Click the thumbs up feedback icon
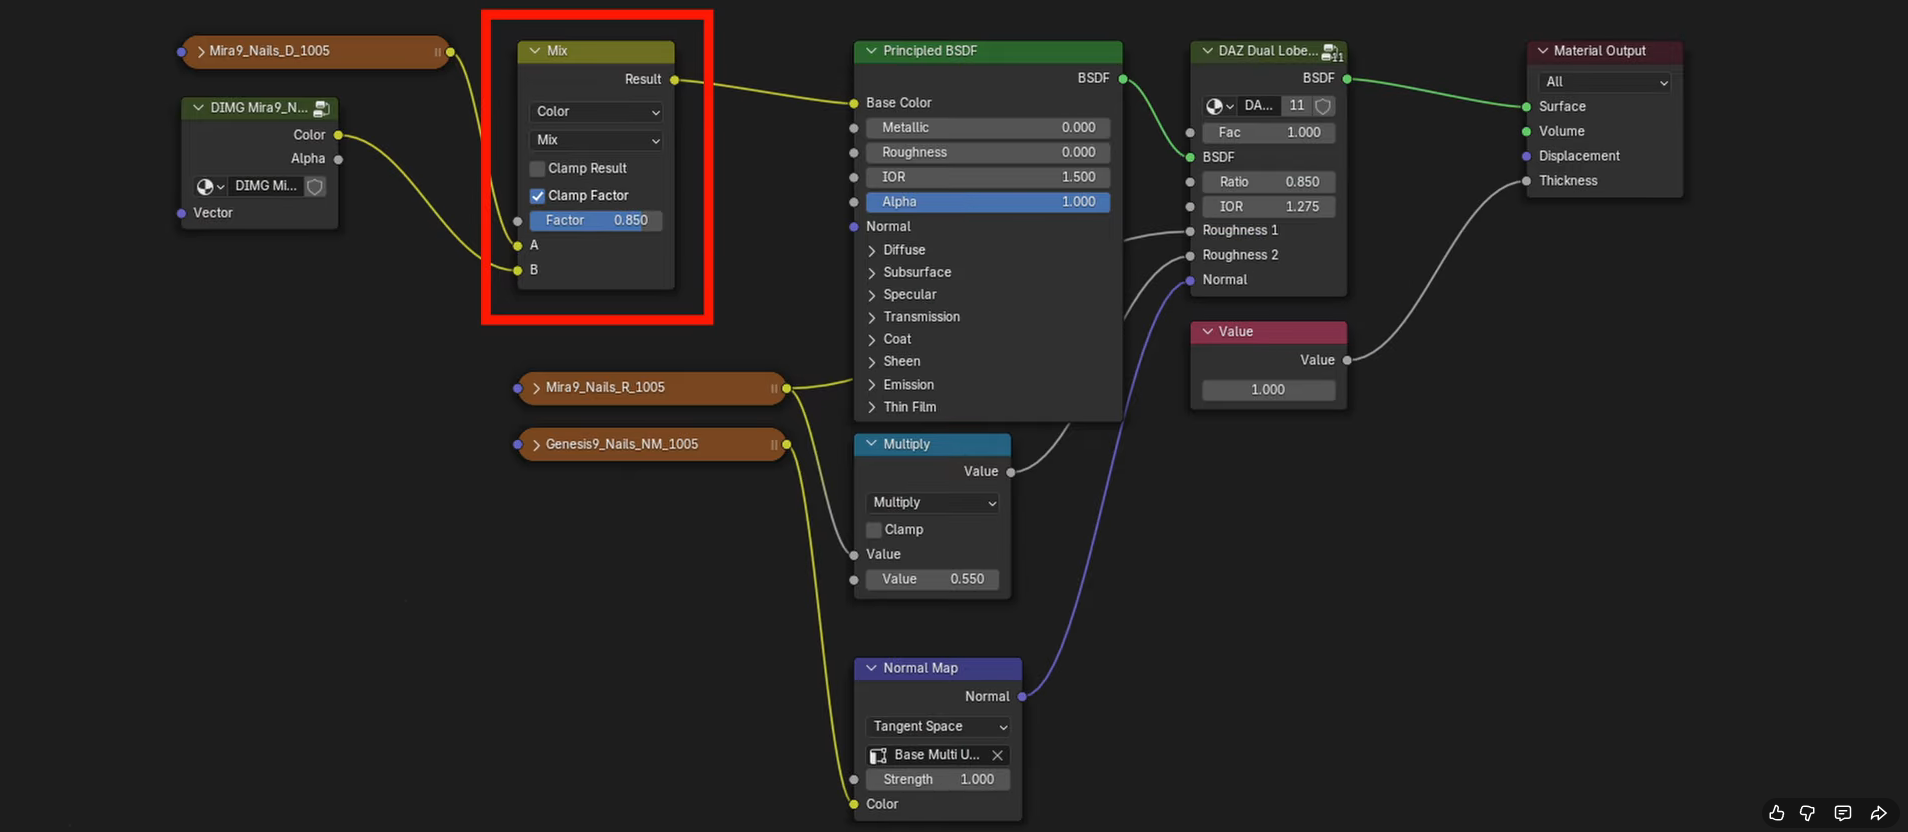The width and height of the screenshot is (1908, 832). (x=1777, y=813)
